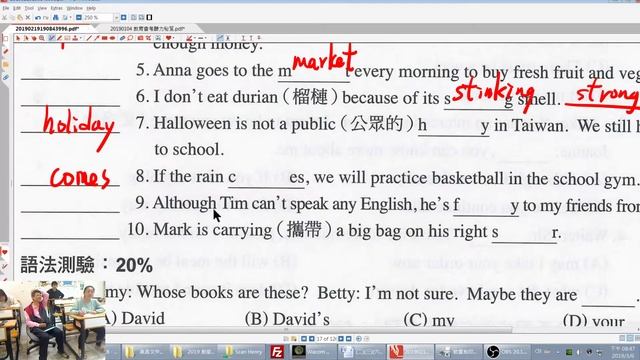The height and width of the screenshot is (360, 640).
Task: Click the chain link tool icon
Action: pyautogui.click(x=122, y=38)
